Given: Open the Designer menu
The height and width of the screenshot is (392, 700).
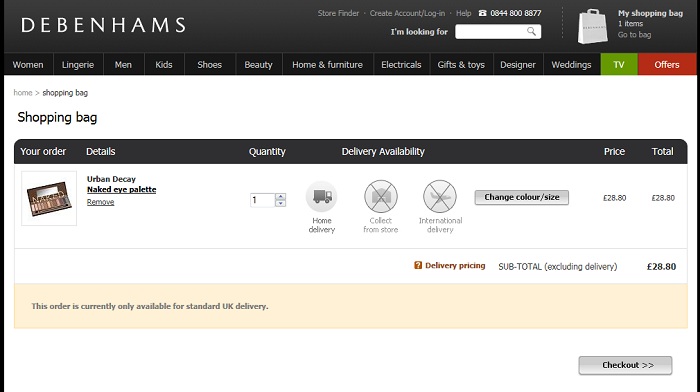Looking at the screenshot, I should click(x=518, y=65).
